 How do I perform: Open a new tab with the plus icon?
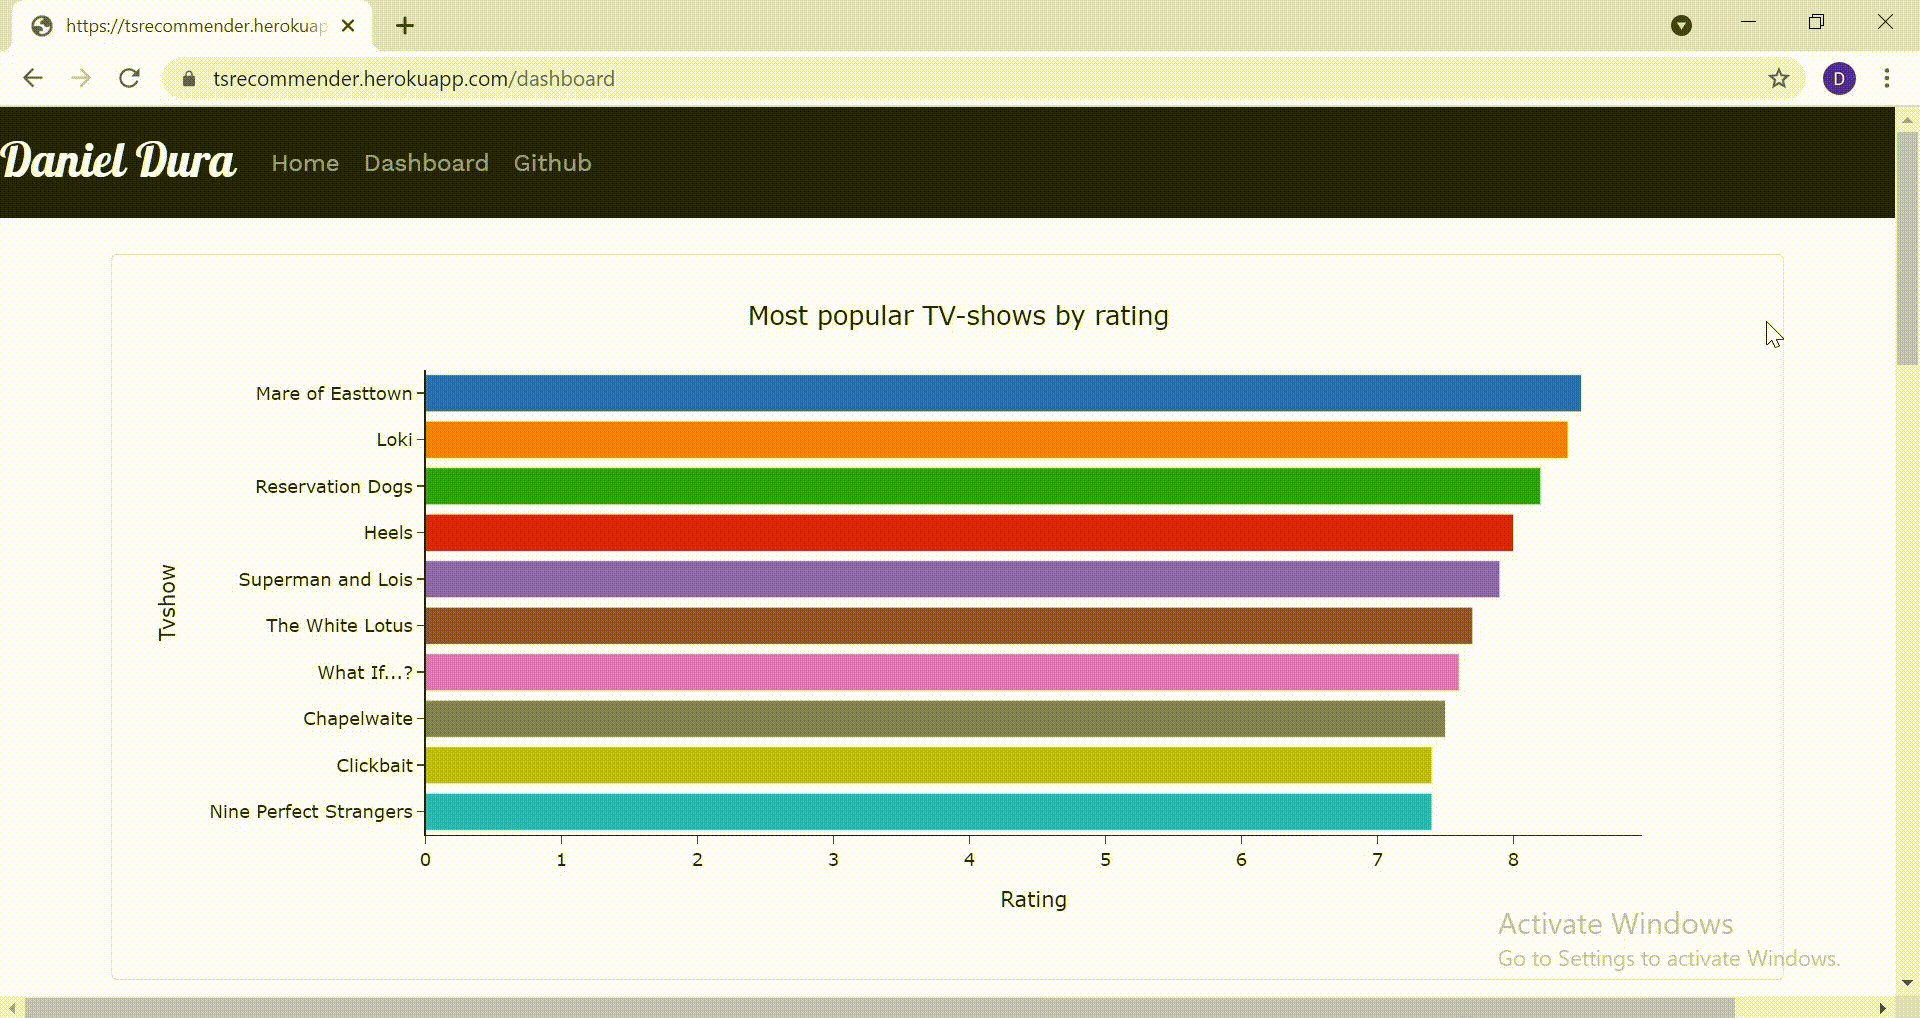pyautogui.click(x=405, y=26)
